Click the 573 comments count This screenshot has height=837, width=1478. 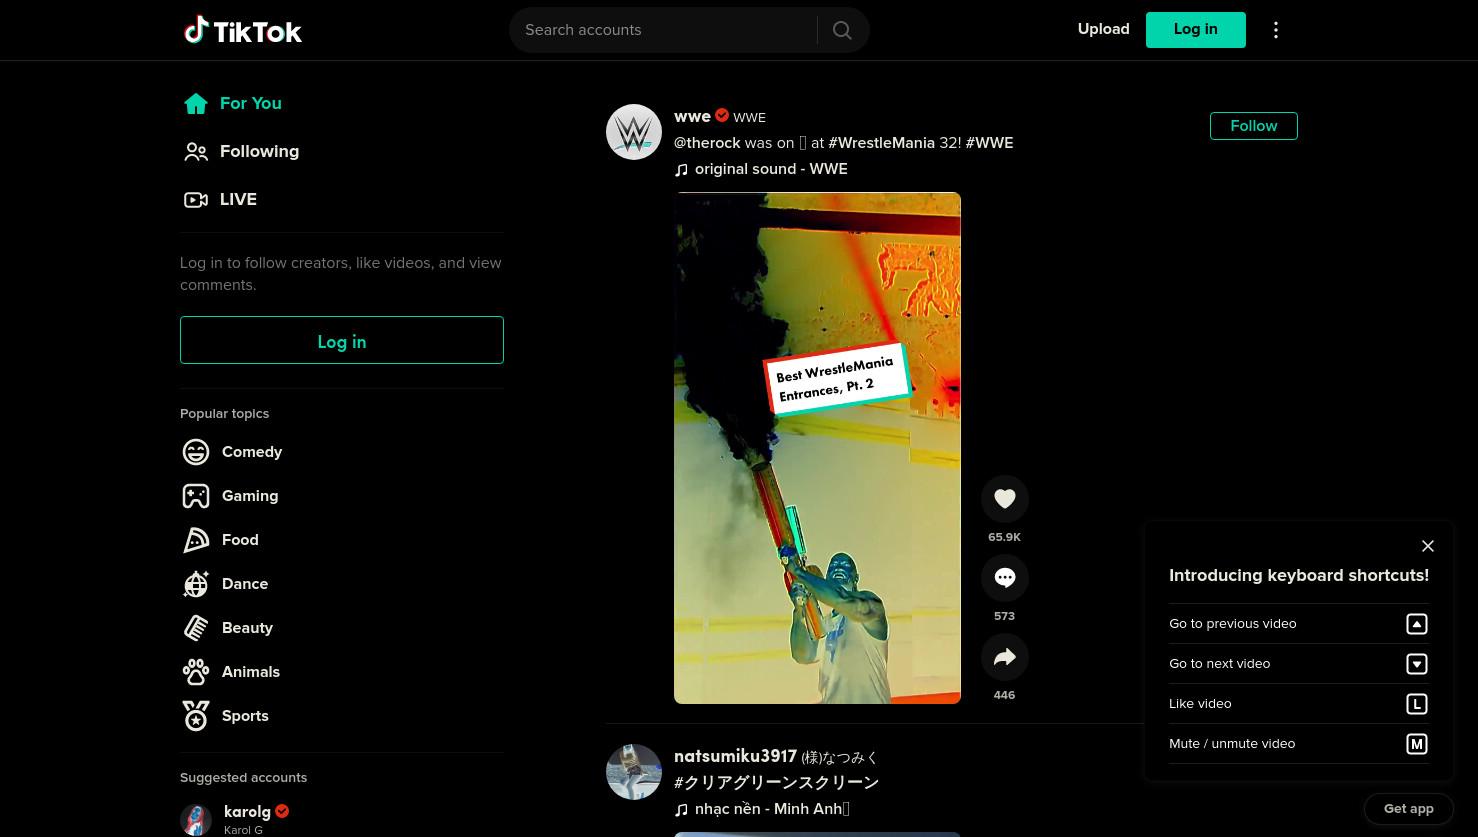(x=1005, y=617)
